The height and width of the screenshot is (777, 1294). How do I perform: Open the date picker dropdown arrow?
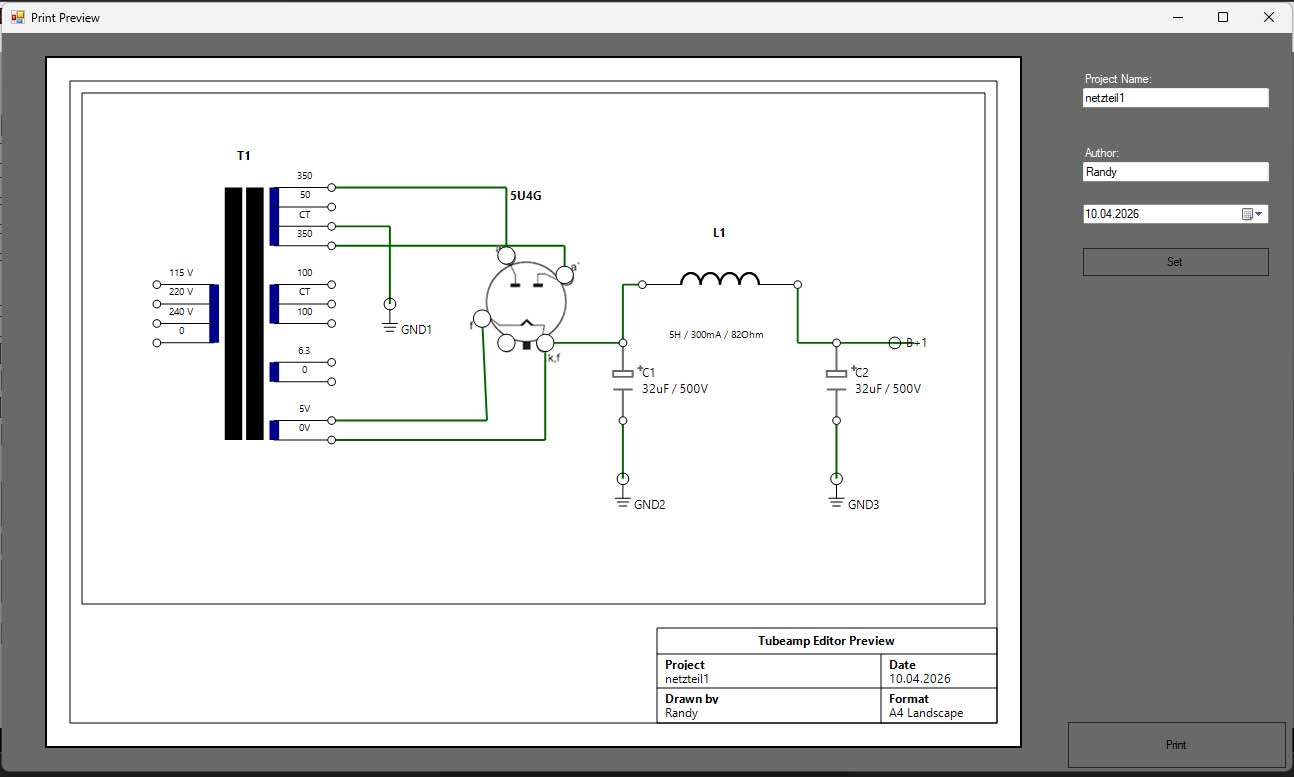1259,214
